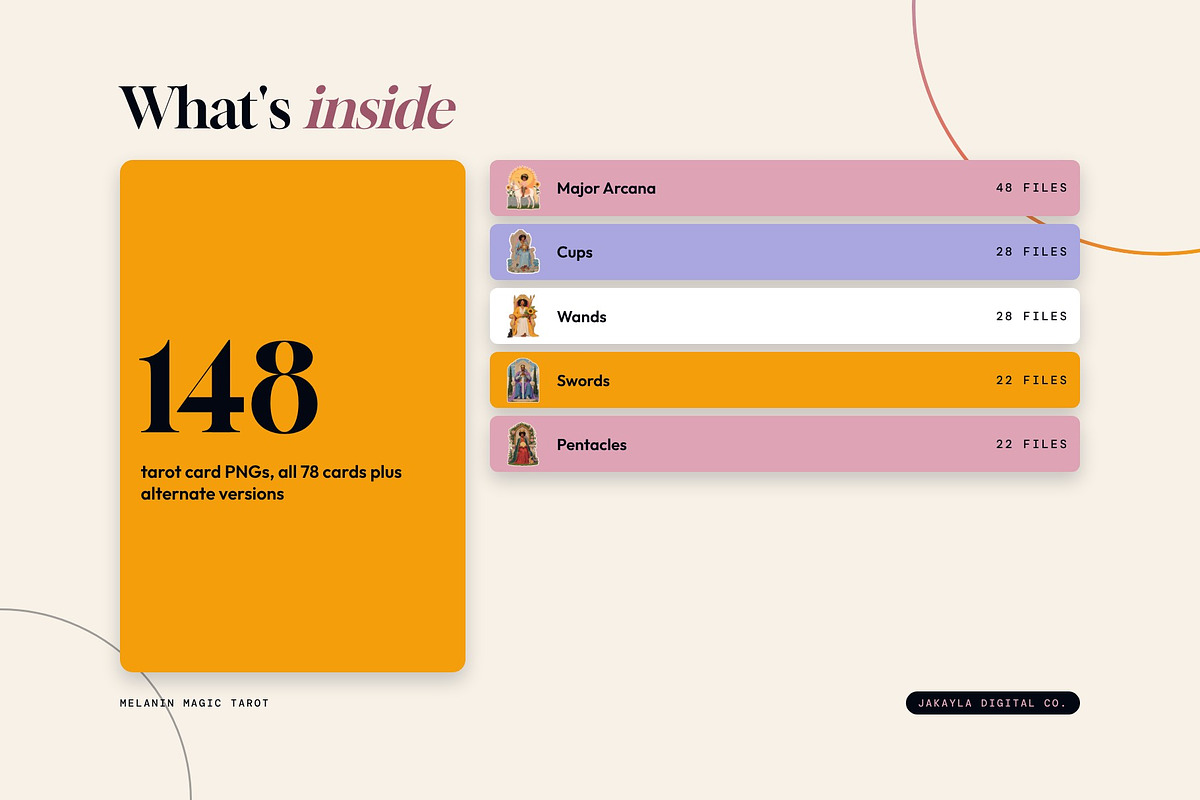
Task: Click the Wands card thumbnail
Action: 523,316
